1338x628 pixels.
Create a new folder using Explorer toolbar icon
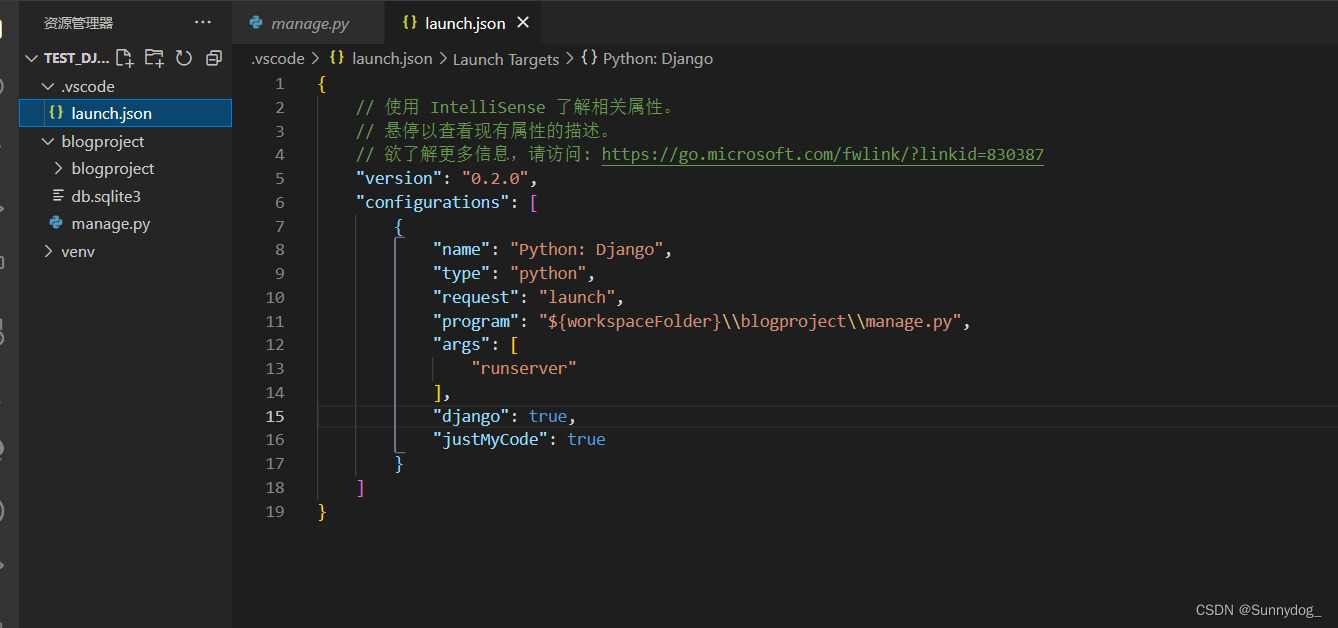(154, 58)
